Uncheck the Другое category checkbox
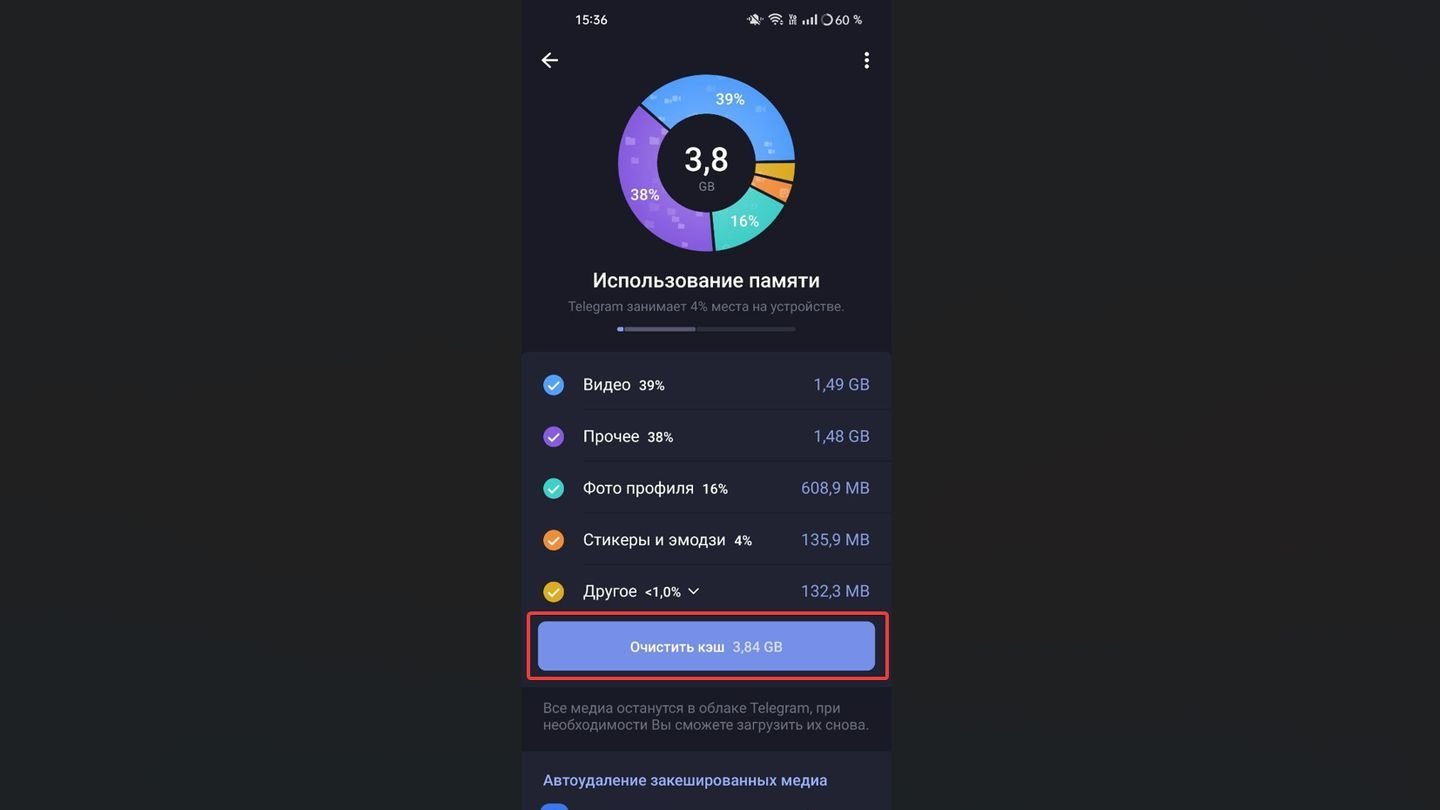1440x810 pixels. (x=553, y=592)
